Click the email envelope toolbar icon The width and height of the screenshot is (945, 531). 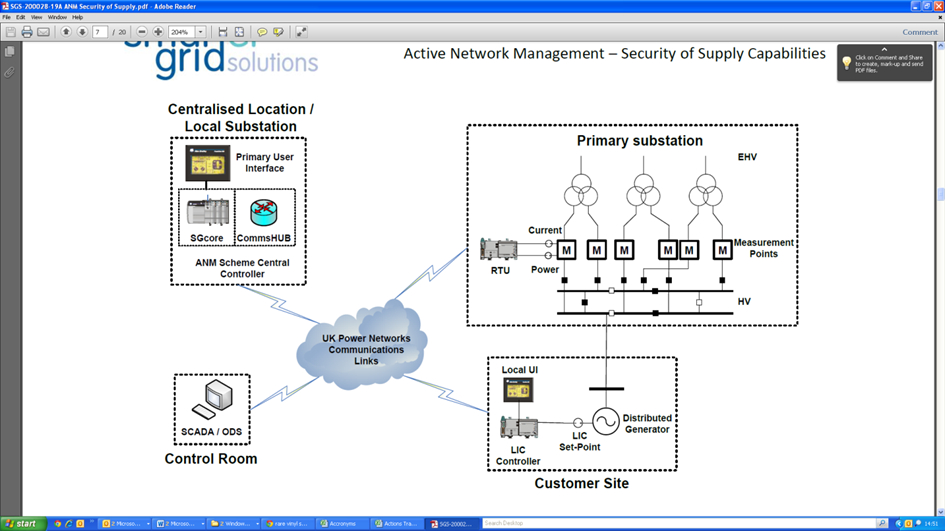tap(43, 32)
